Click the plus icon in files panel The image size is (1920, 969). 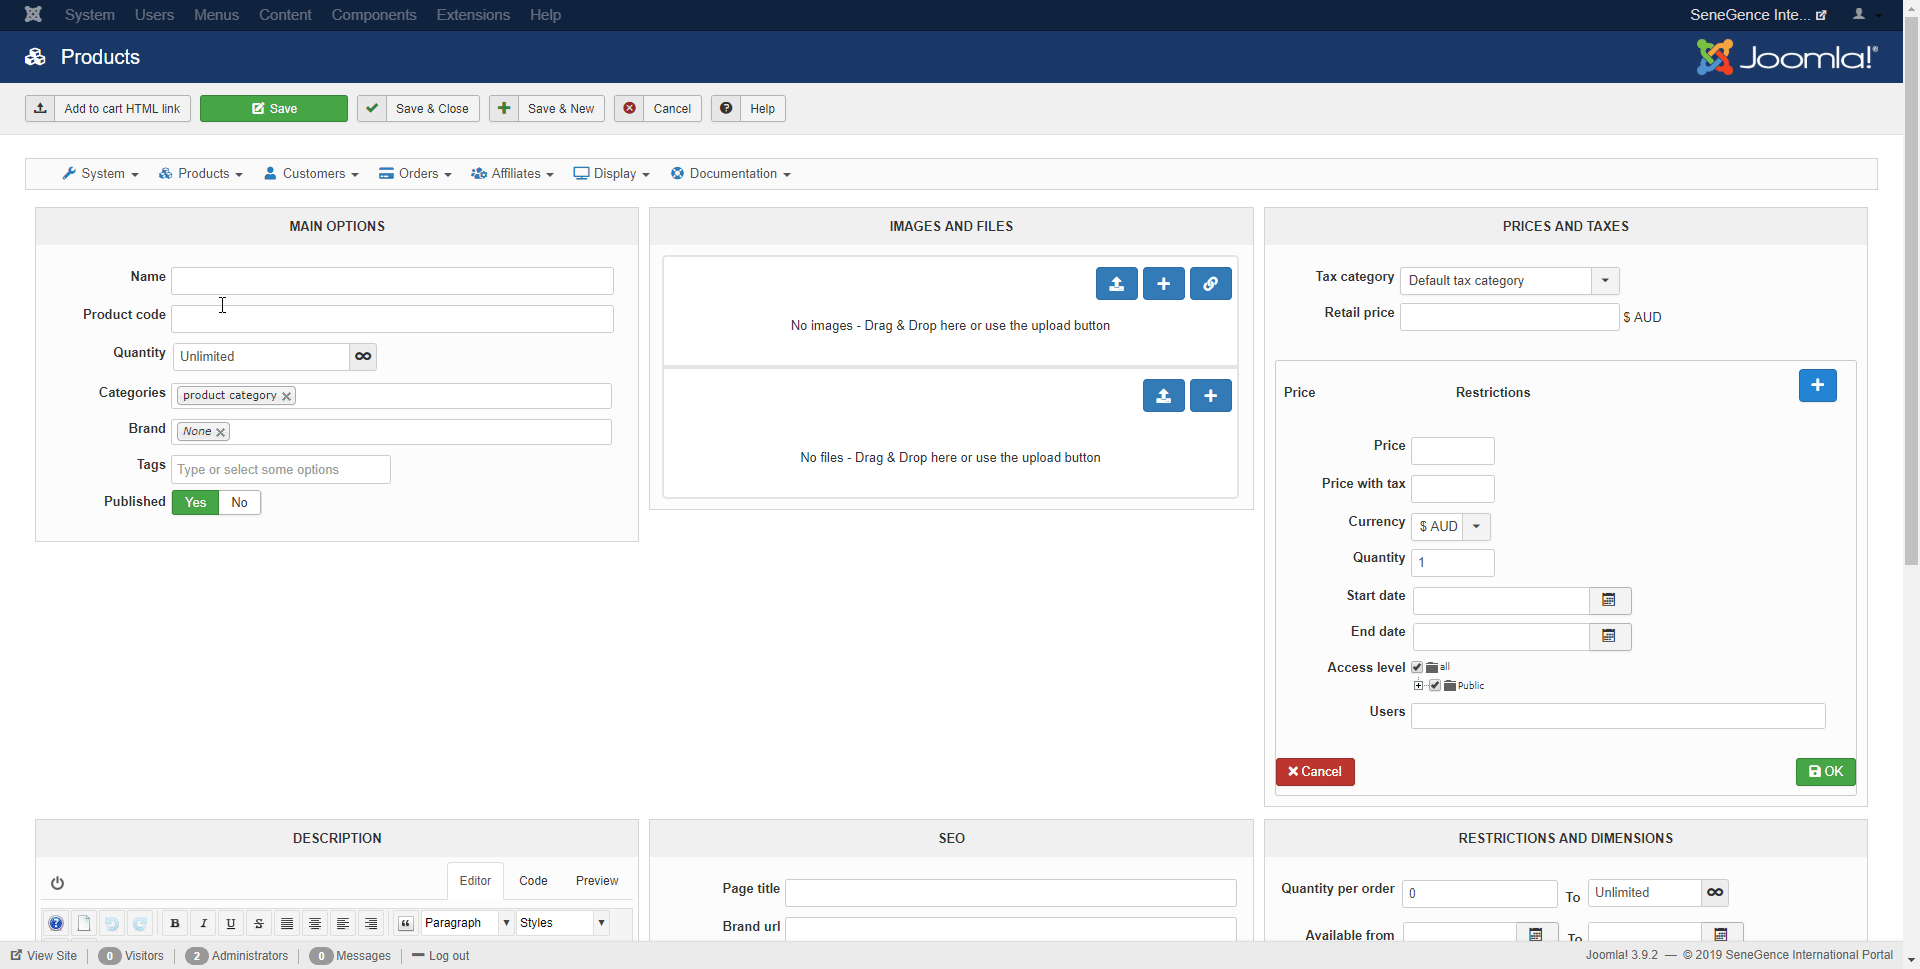[x=1210, y=396]
